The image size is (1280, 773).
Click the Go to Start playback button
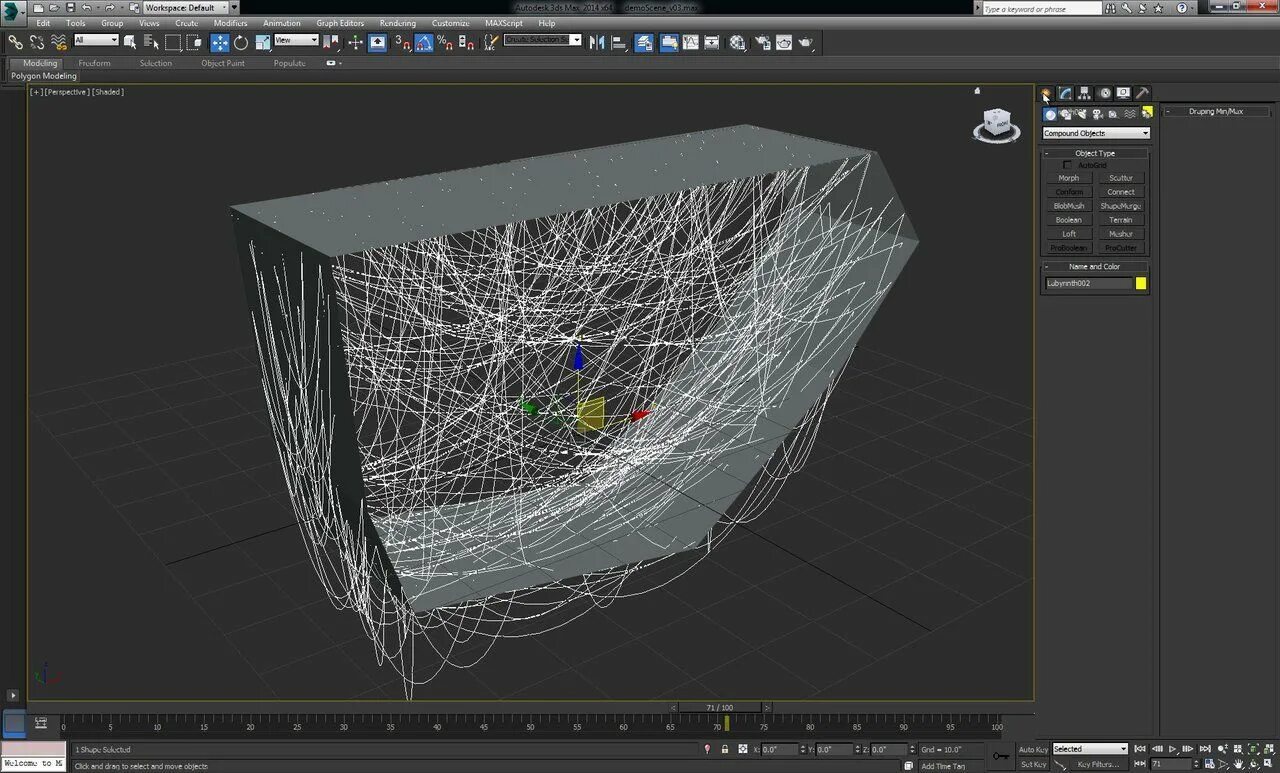coord(1139,749)
